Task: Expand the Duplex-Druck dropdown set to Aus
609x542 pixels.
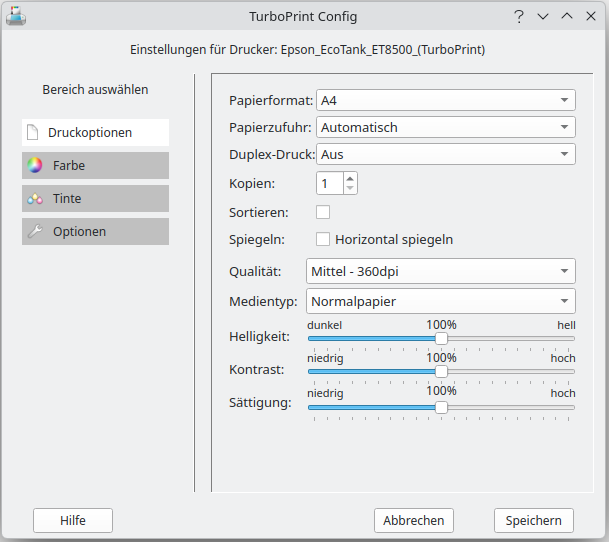Action: click(446, 154)
